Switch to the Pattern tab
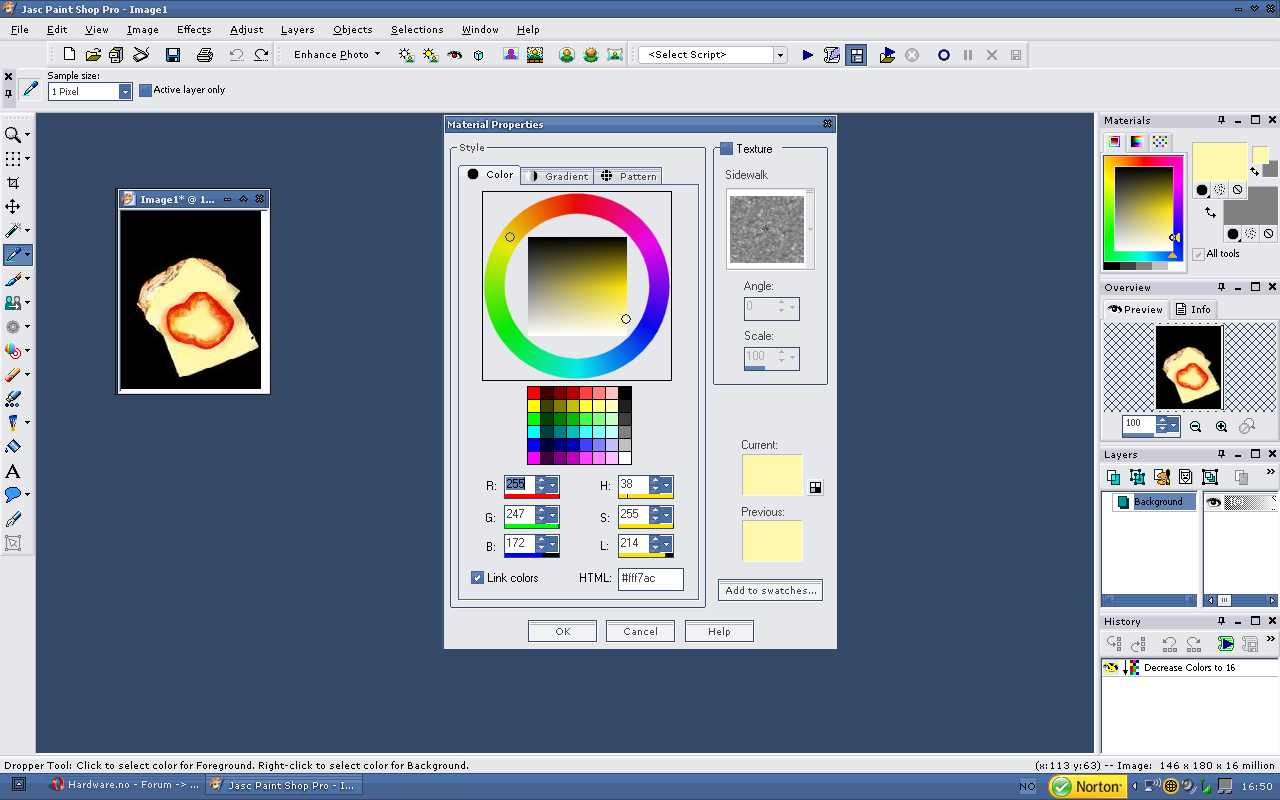Viewport: 1280px width, 800px height. click(x=628, y=176)
